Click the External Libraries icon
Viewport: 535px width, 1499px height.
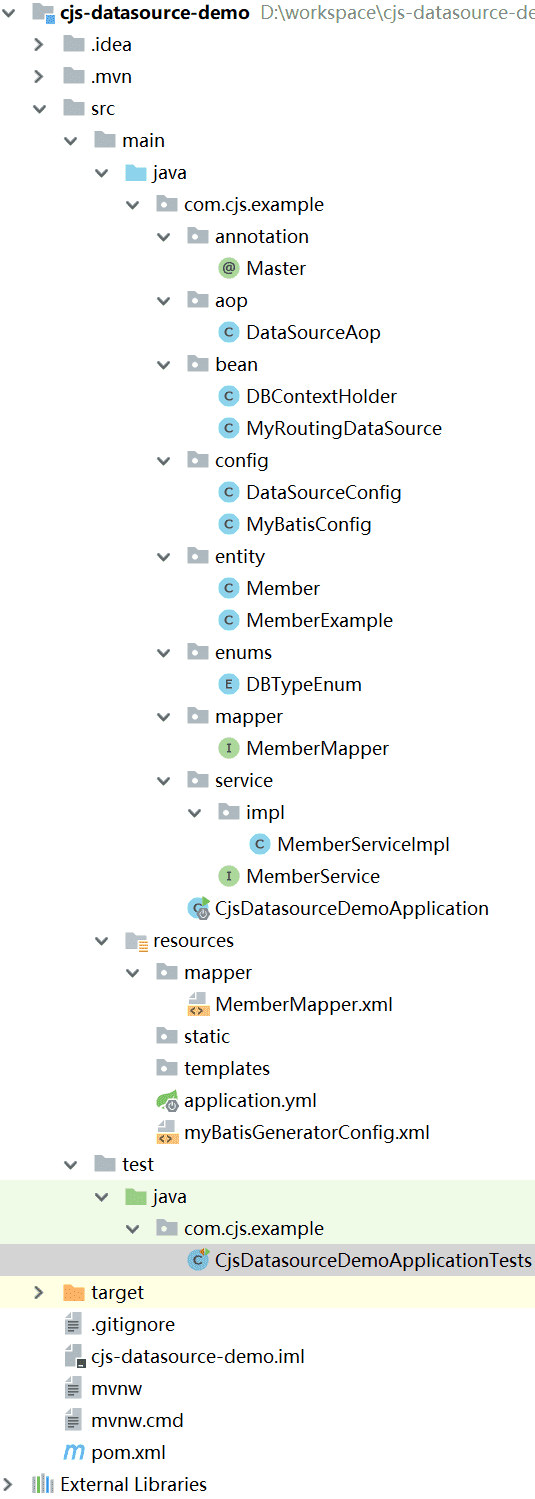[42, 1484]
